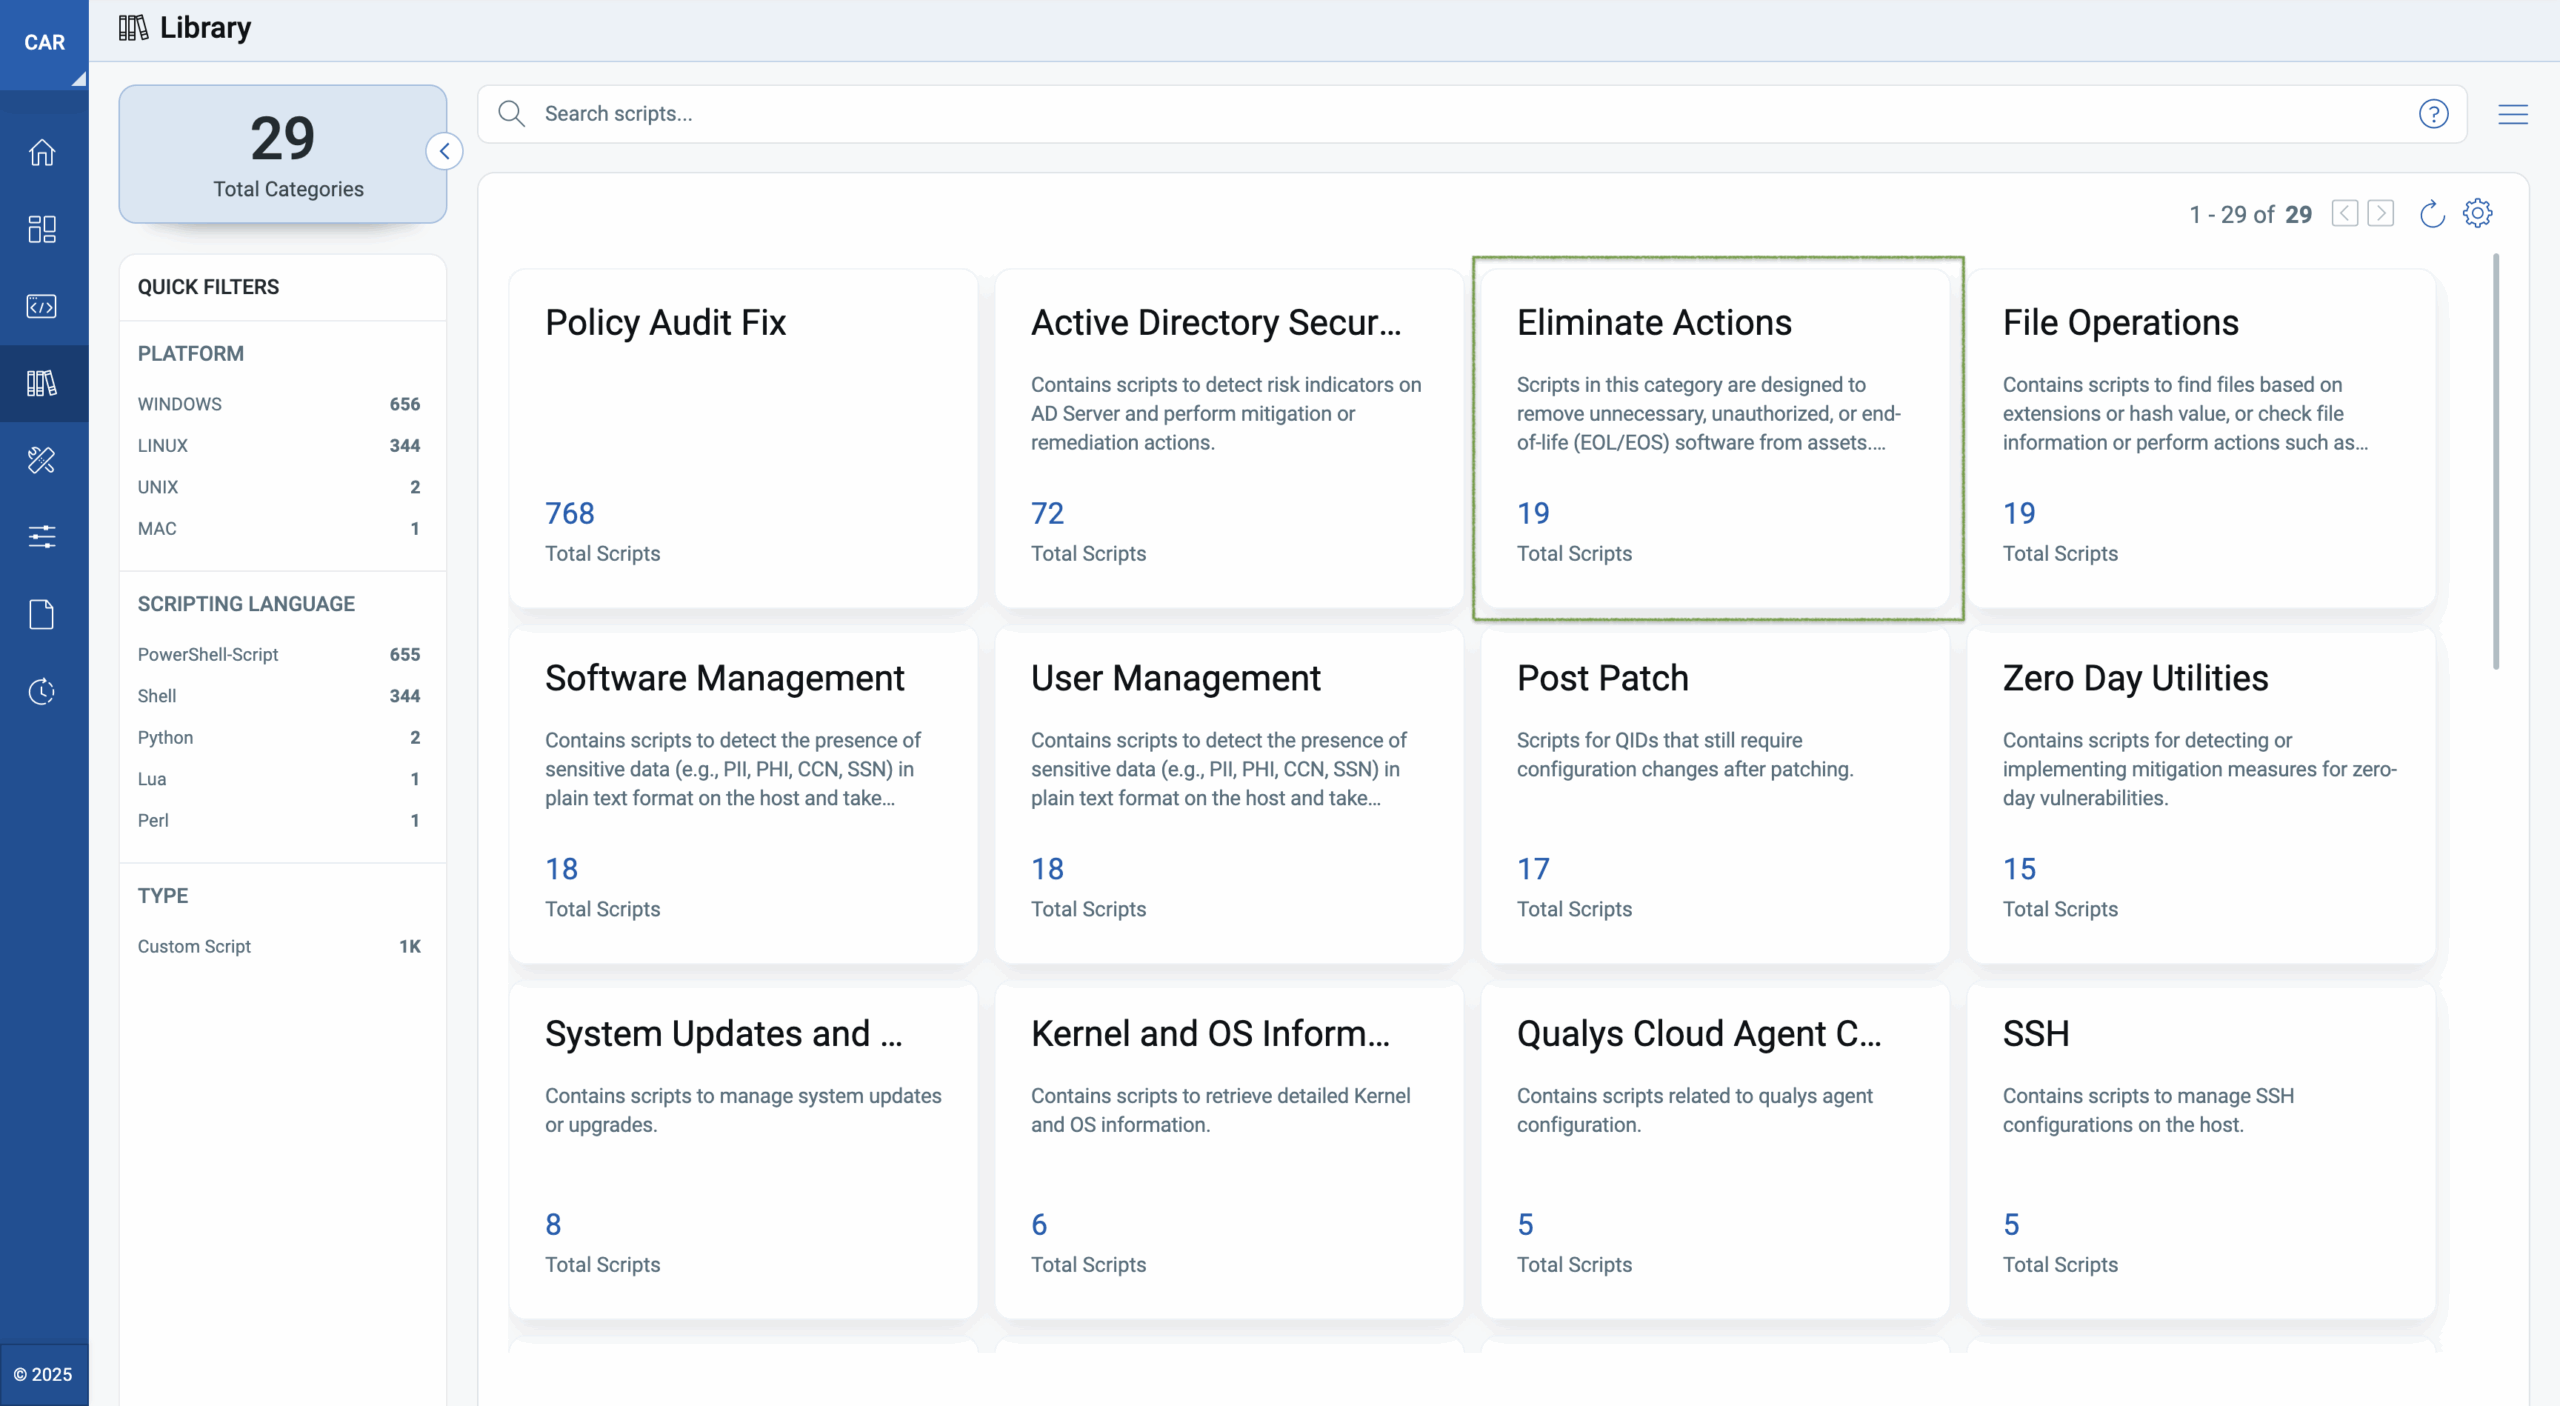Screen dimensions: 2560x1406
Task: Open the Software Management category
Action: tap(743, 794)
